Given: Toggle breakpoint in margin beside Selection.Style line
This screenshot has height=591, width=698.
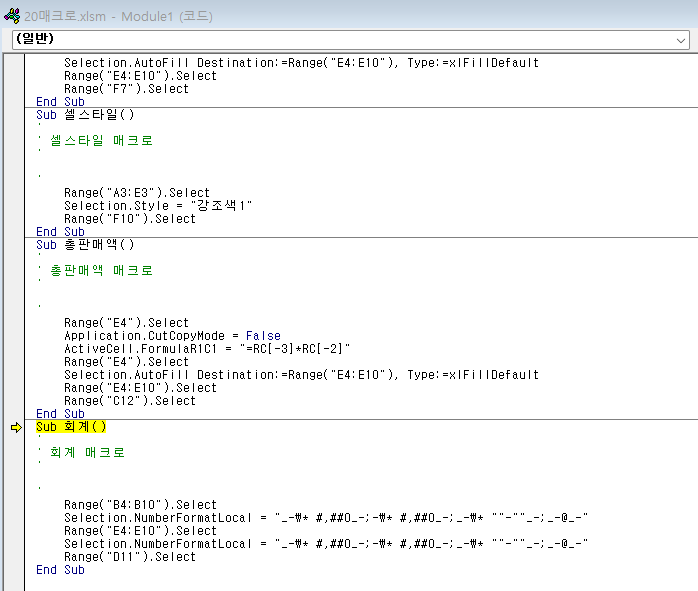Looking at the screenshot, I should coord(15,206).
